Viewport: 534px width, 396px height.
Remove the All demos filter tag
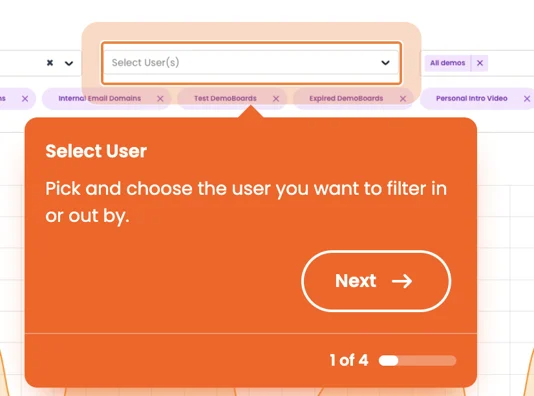click(480, 63)
